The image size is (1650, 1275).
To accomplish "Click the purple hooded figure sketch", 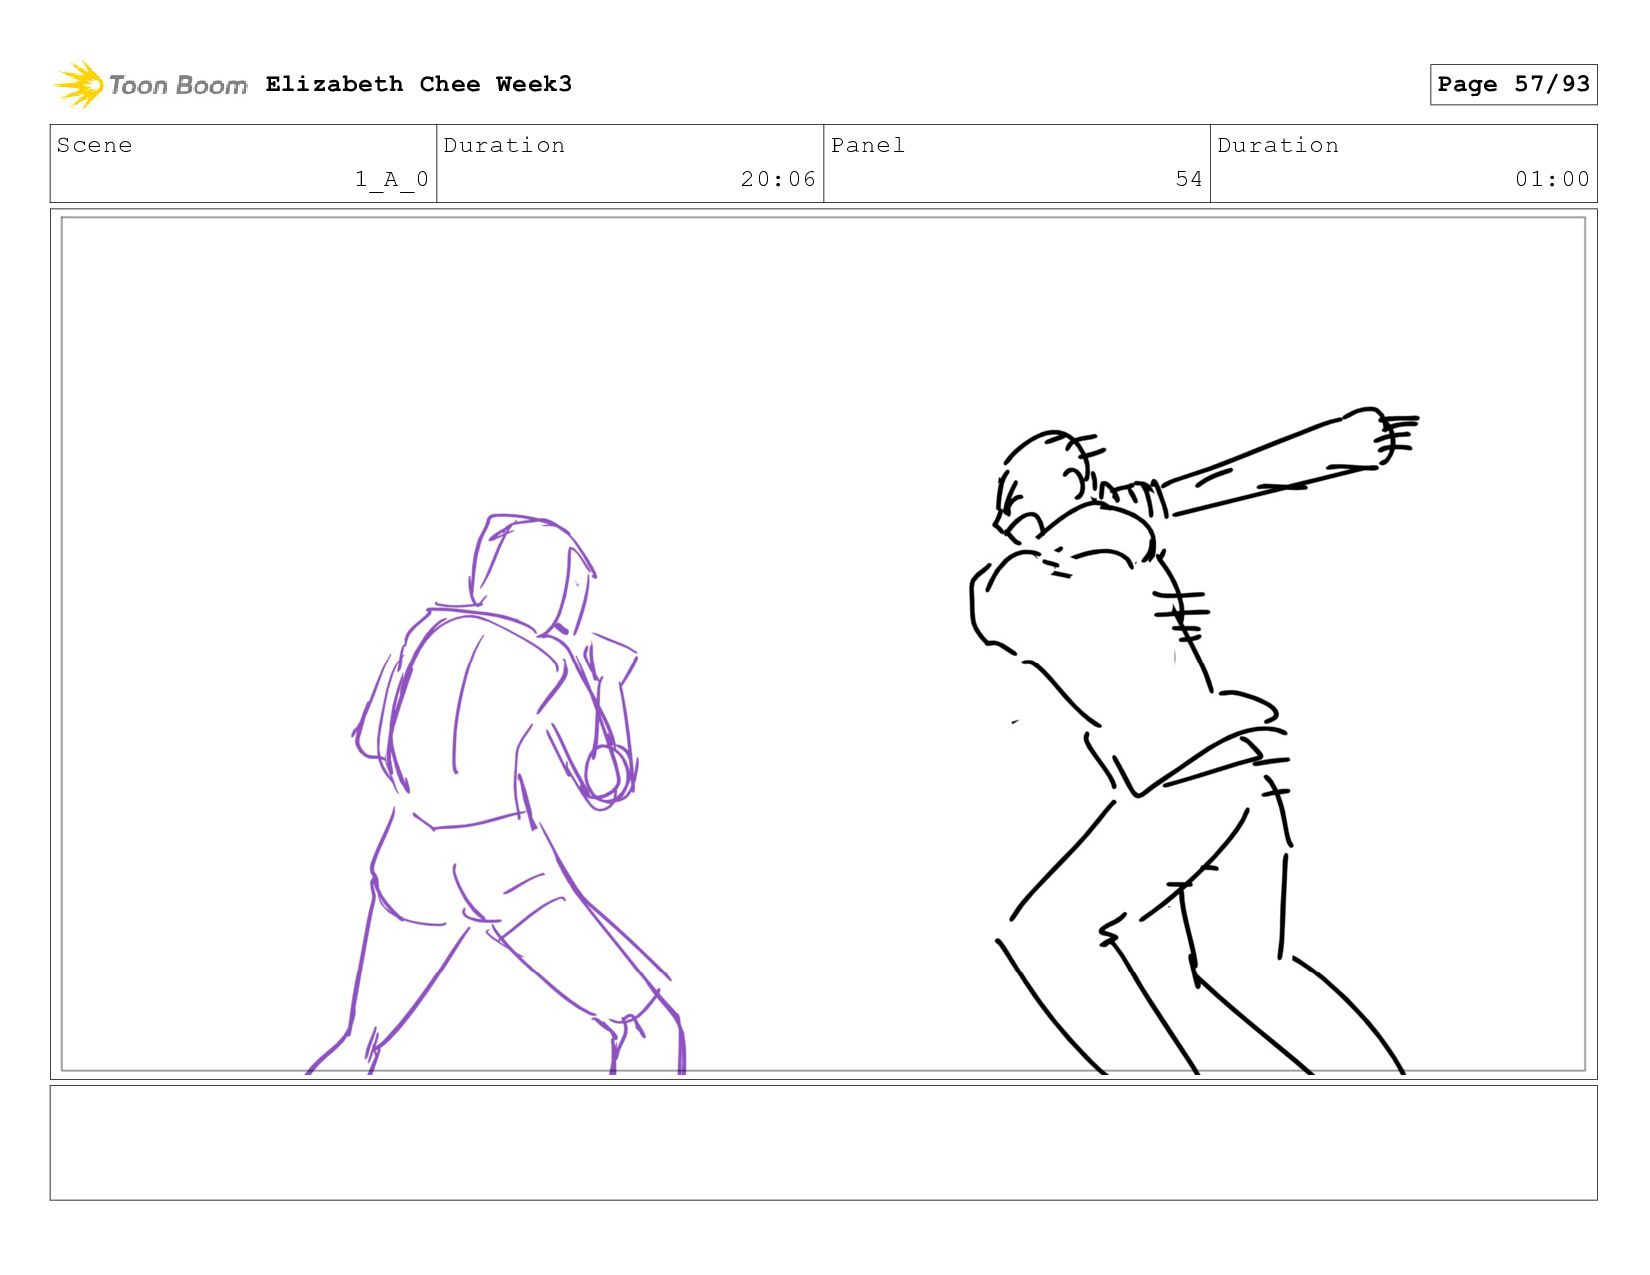I will [498, 795].
